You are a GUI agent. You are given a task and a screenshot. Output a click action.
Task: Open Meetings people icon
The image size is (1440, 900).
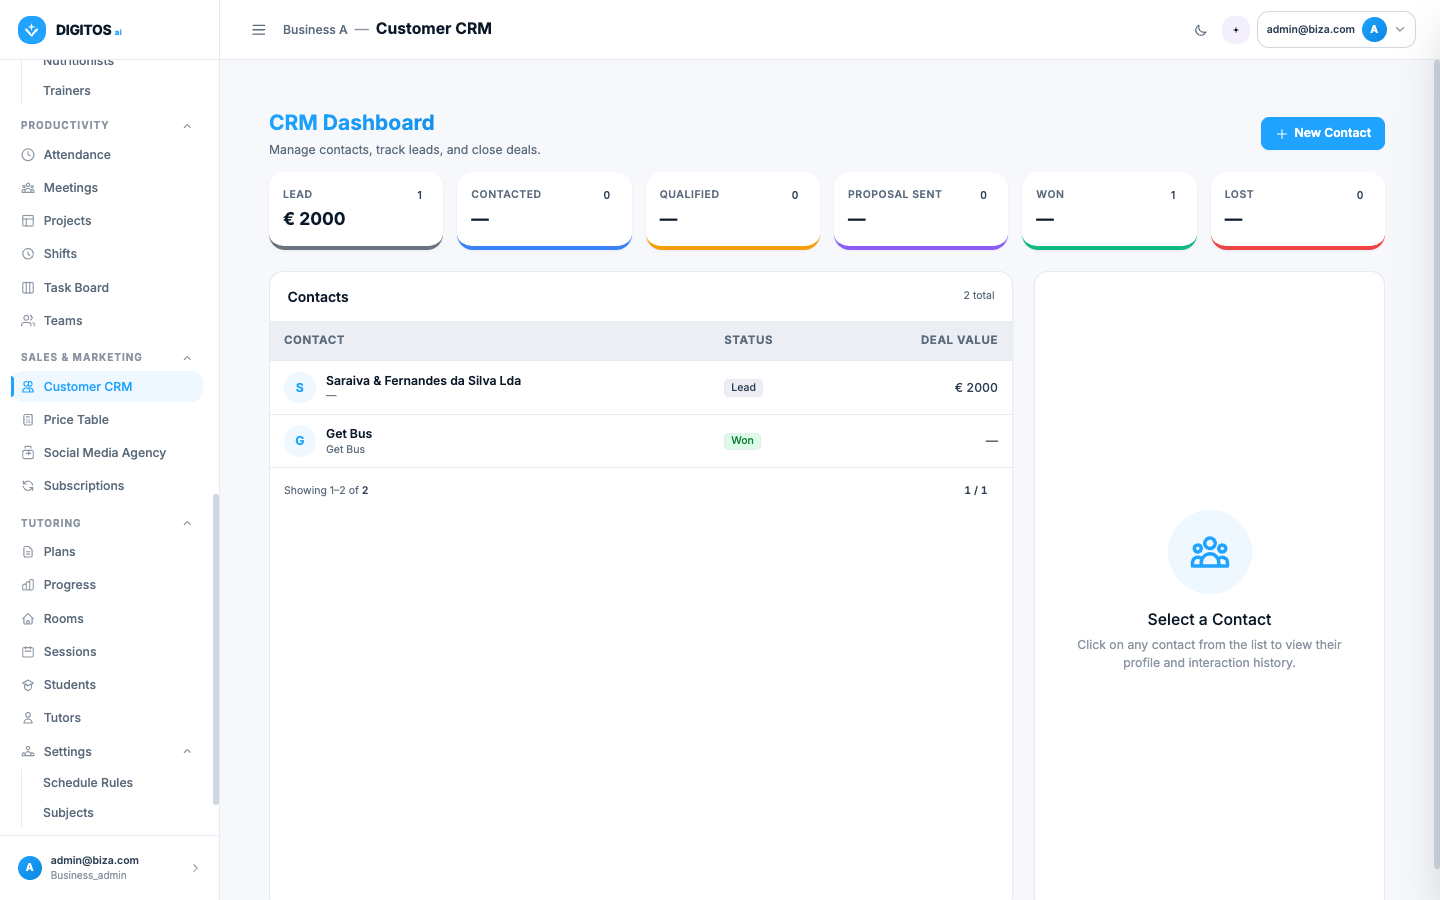[x=28, y=188]
